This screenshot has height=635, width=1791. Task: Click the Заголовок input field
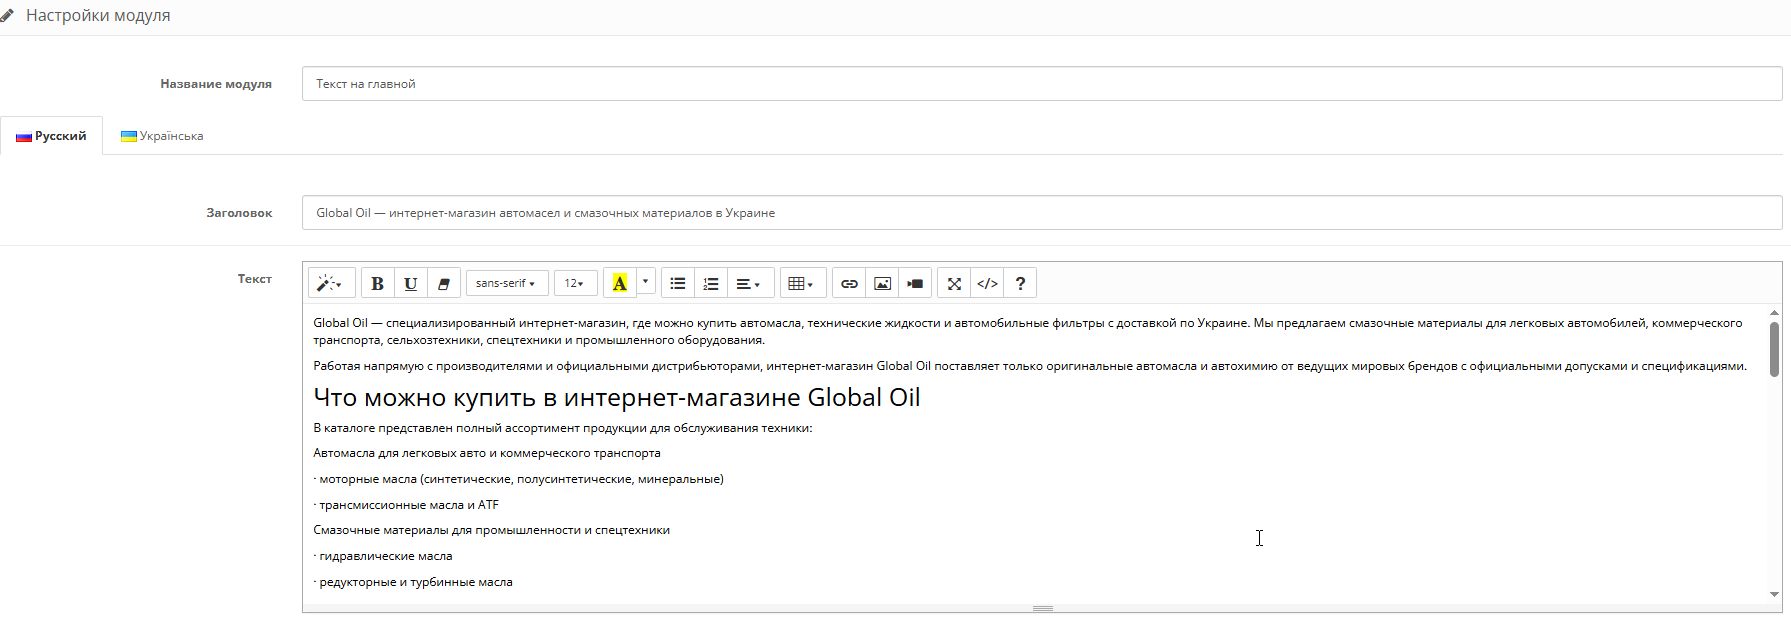tap(1042, 213)
